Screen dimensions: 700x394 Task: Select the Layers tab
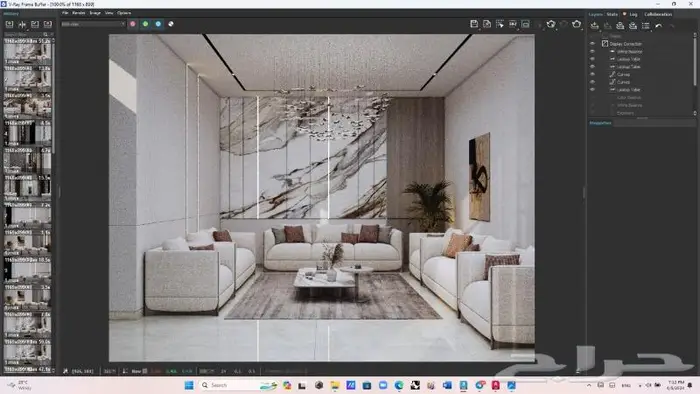(x=596, y=14)
